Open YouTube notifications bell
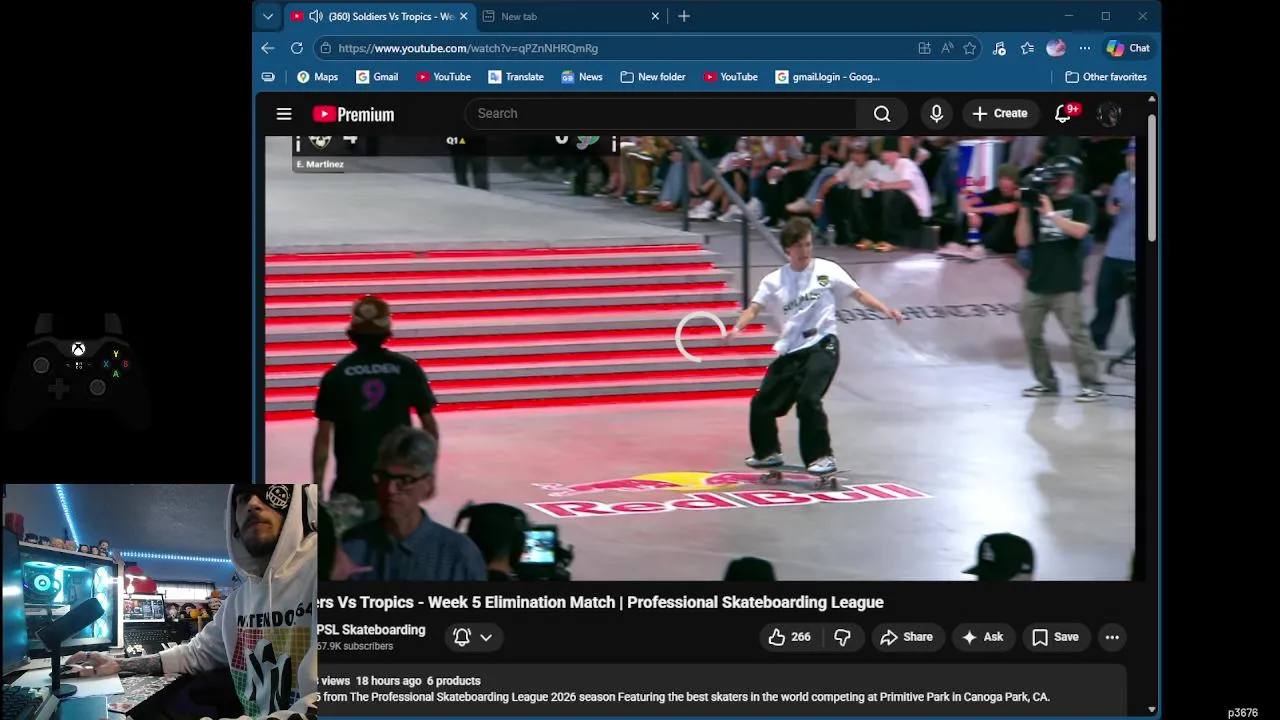 [1064, 114]
